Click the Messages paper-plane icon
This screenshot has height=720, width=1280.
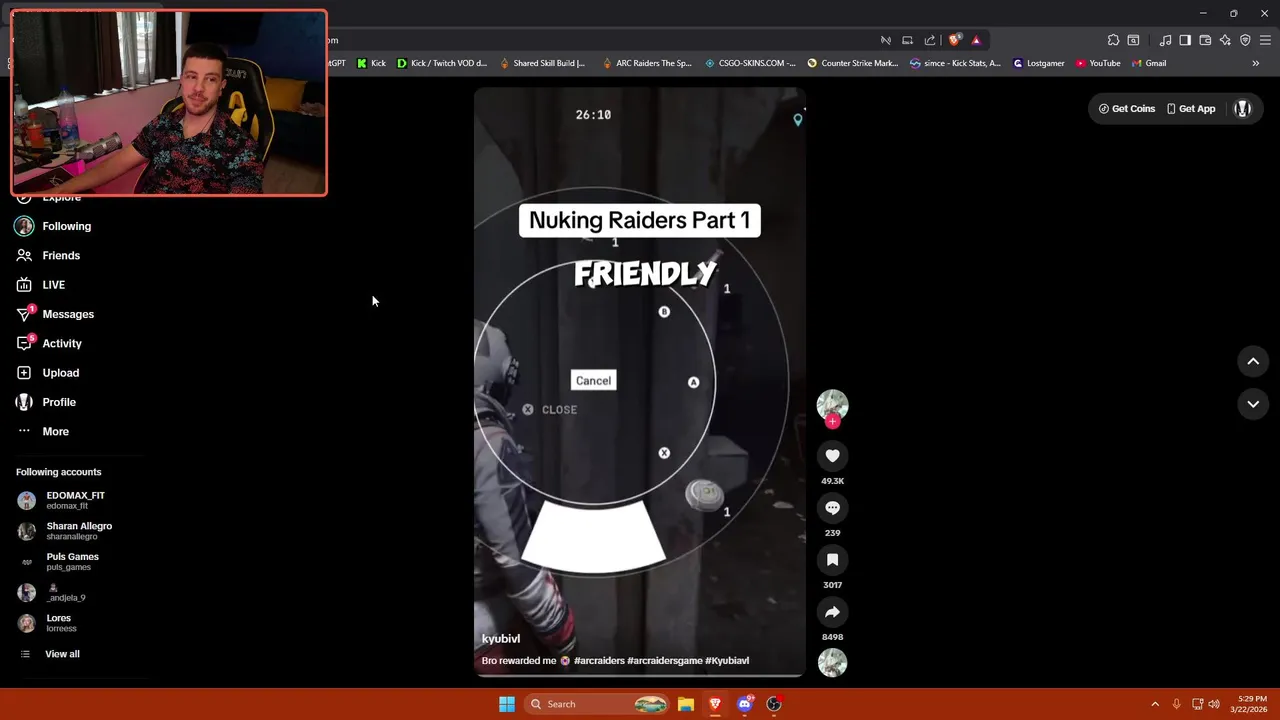pyautogui.click(x=24, y=315)
